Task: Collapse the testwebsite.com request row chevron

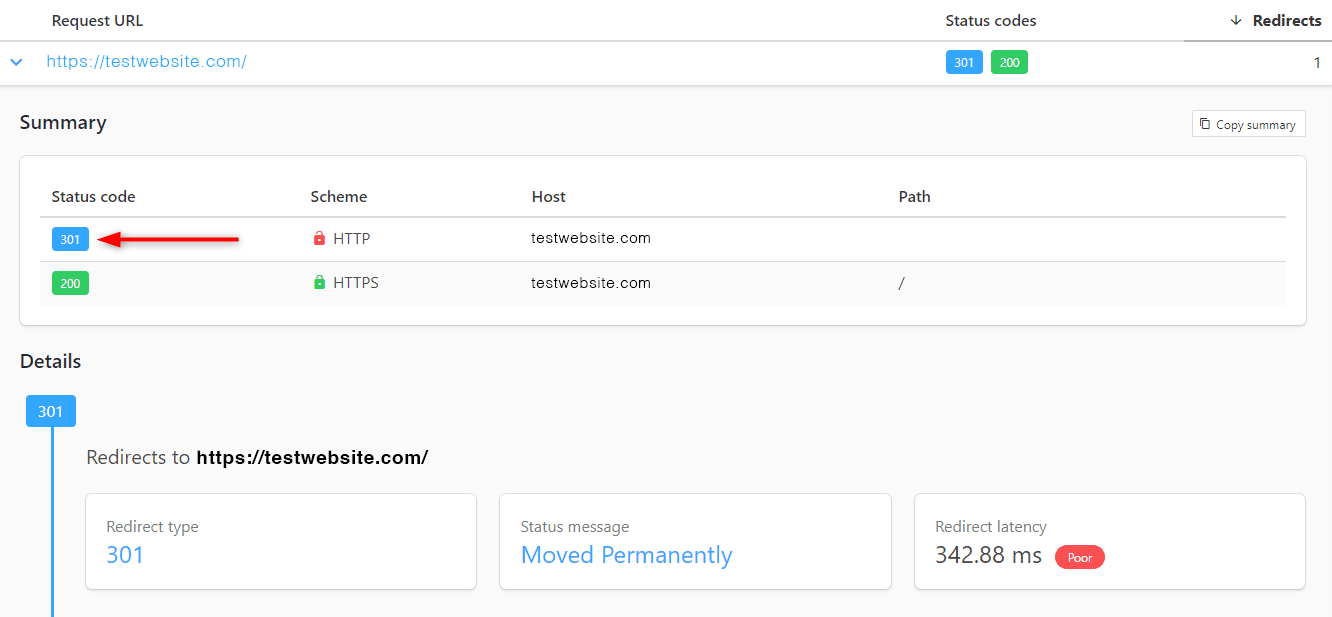Action: tap(16, 62)
